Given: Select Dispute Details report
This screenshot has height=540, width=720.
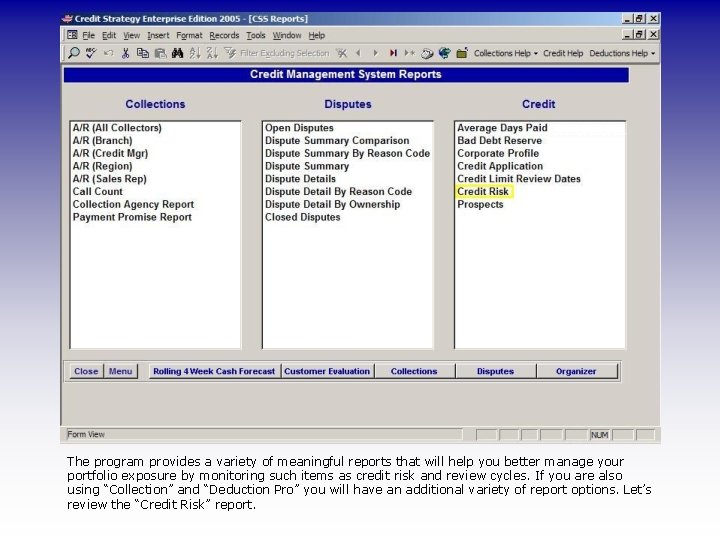Looking at the screenshot, I should click(300, 179).
